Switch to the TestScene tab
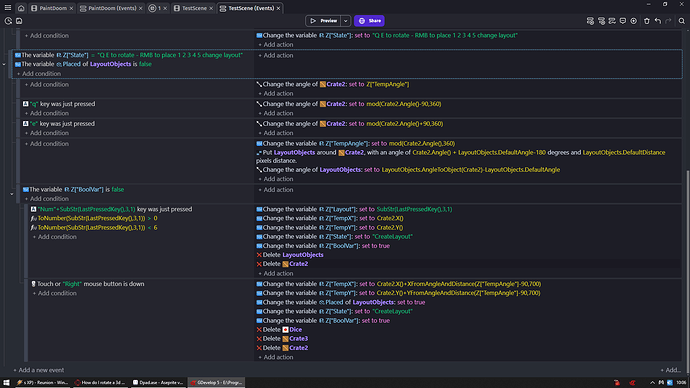 (x=194, y=8)
